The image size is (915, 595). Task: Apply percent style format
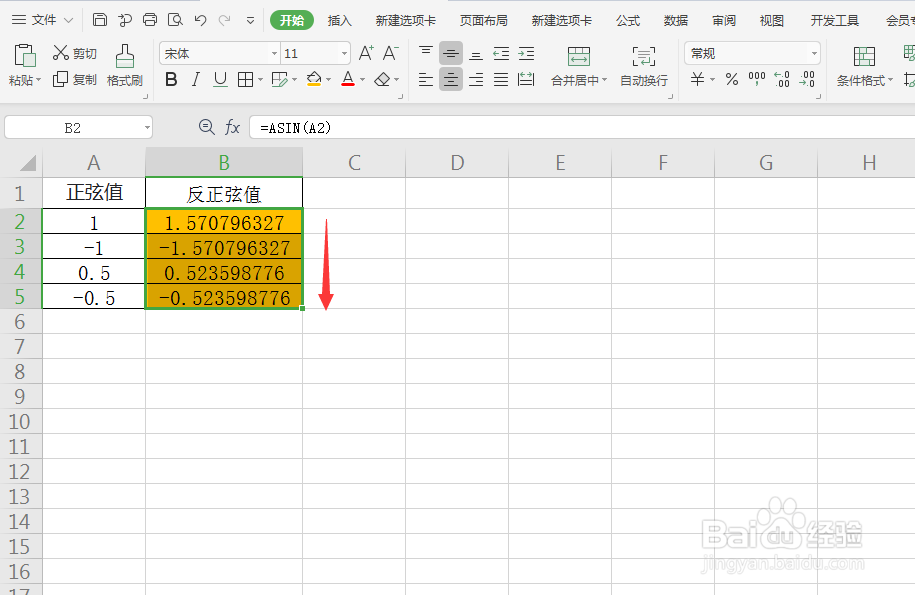click(732, 79)
